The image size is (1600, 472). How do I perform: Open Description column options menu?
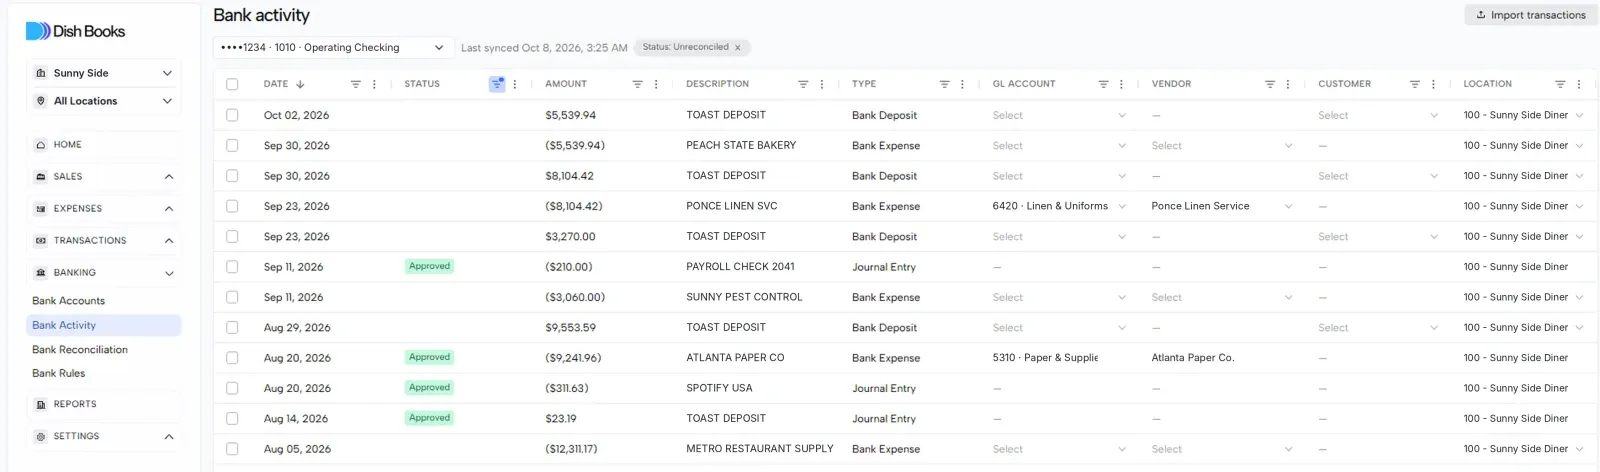[822, 84]
